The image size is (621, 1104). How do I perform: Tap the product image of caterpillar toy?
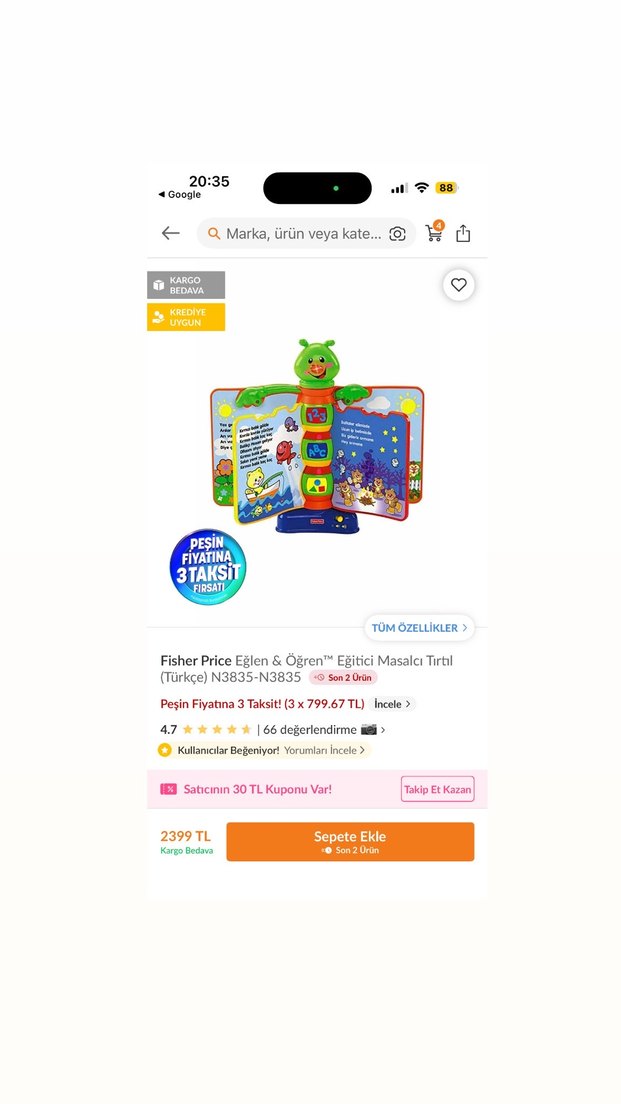tap(318, 437)
